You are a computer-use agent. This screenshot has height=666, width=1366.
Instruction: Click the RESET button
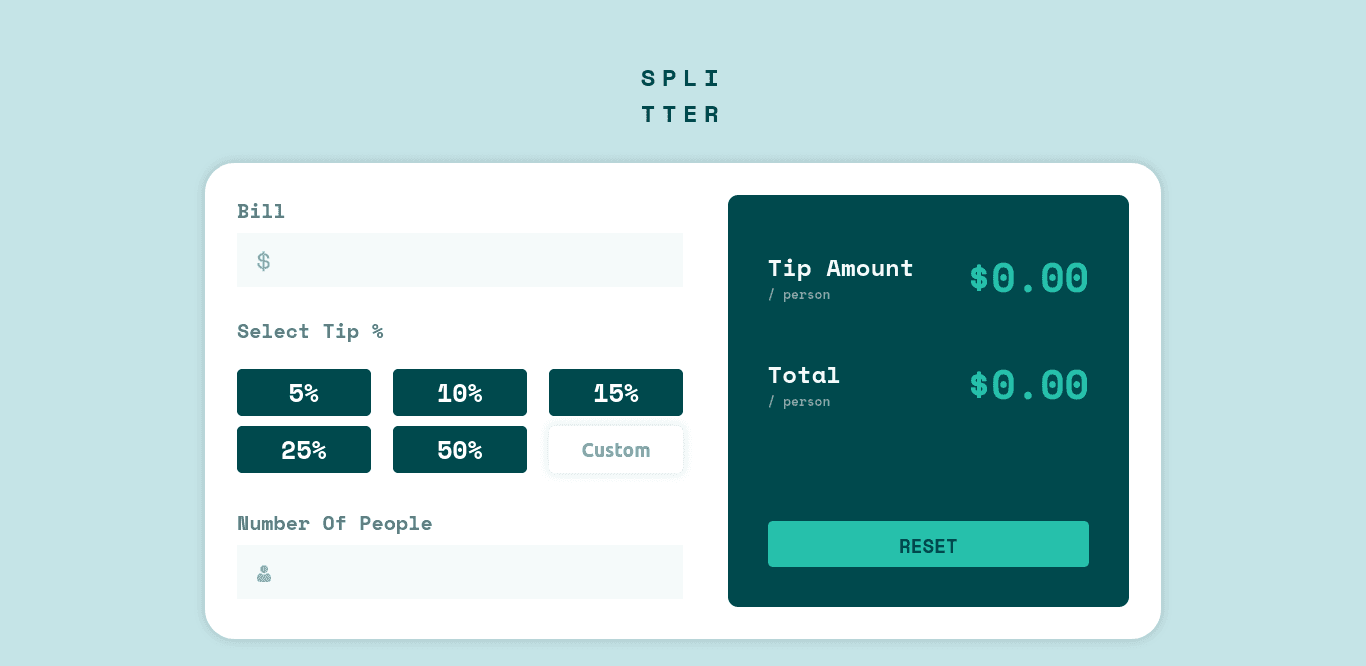928,544
